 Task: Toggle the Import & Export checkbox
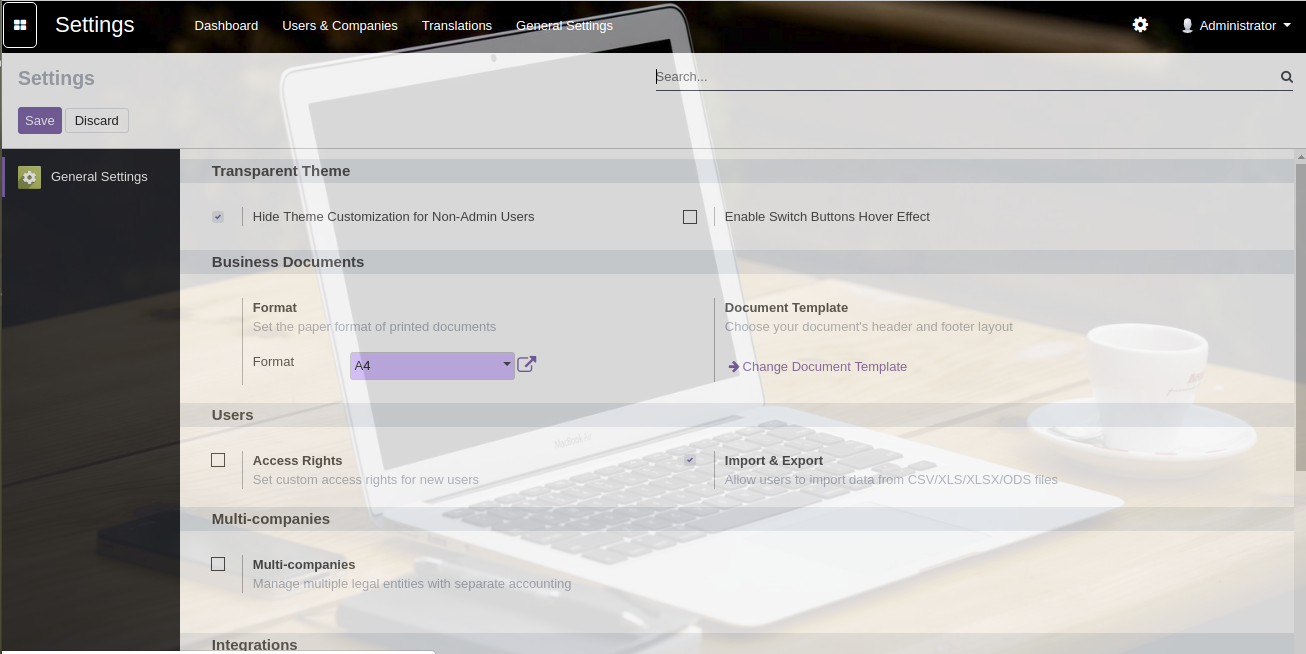[690, 460]
